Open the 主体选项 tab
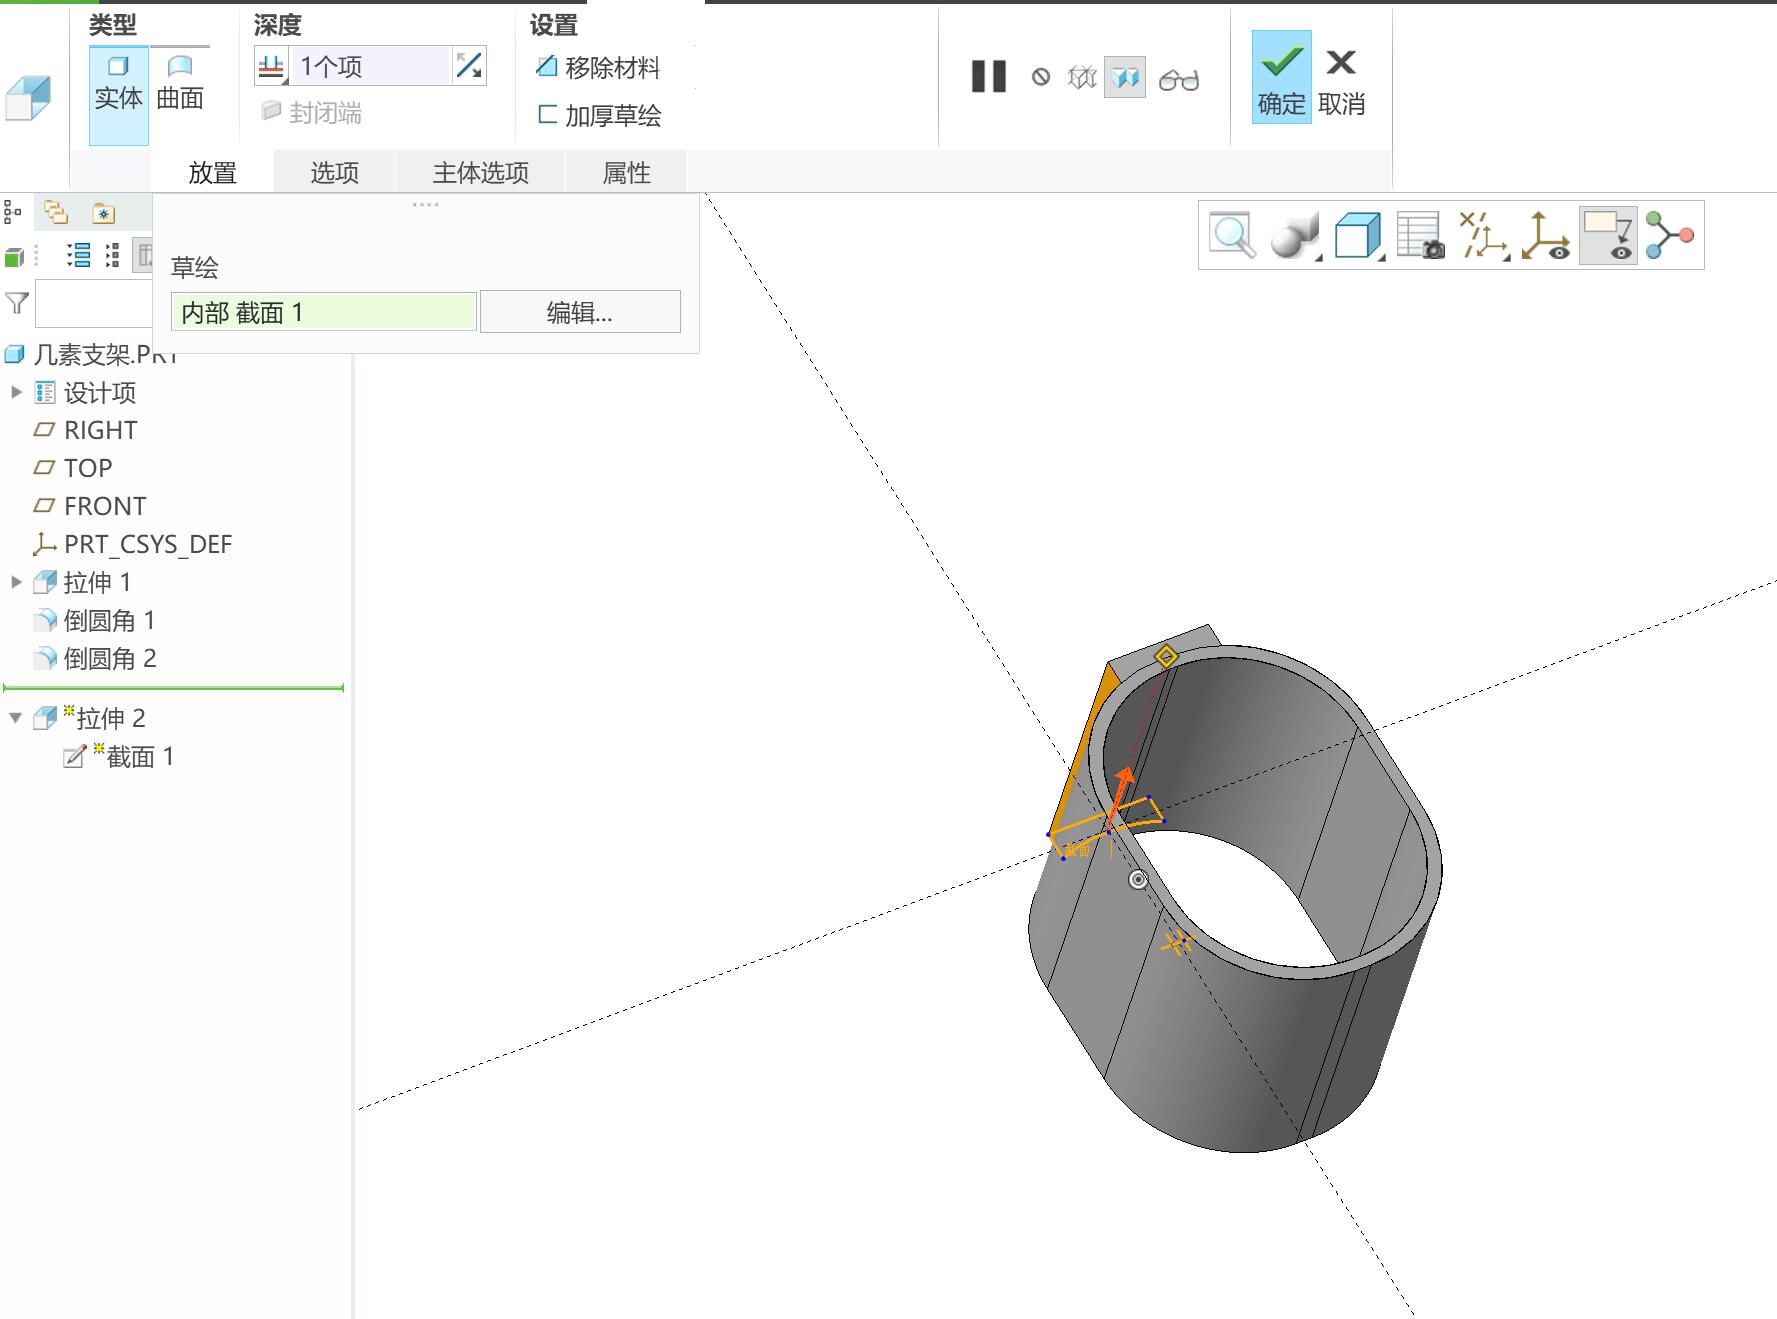 [x=480, y=172]
